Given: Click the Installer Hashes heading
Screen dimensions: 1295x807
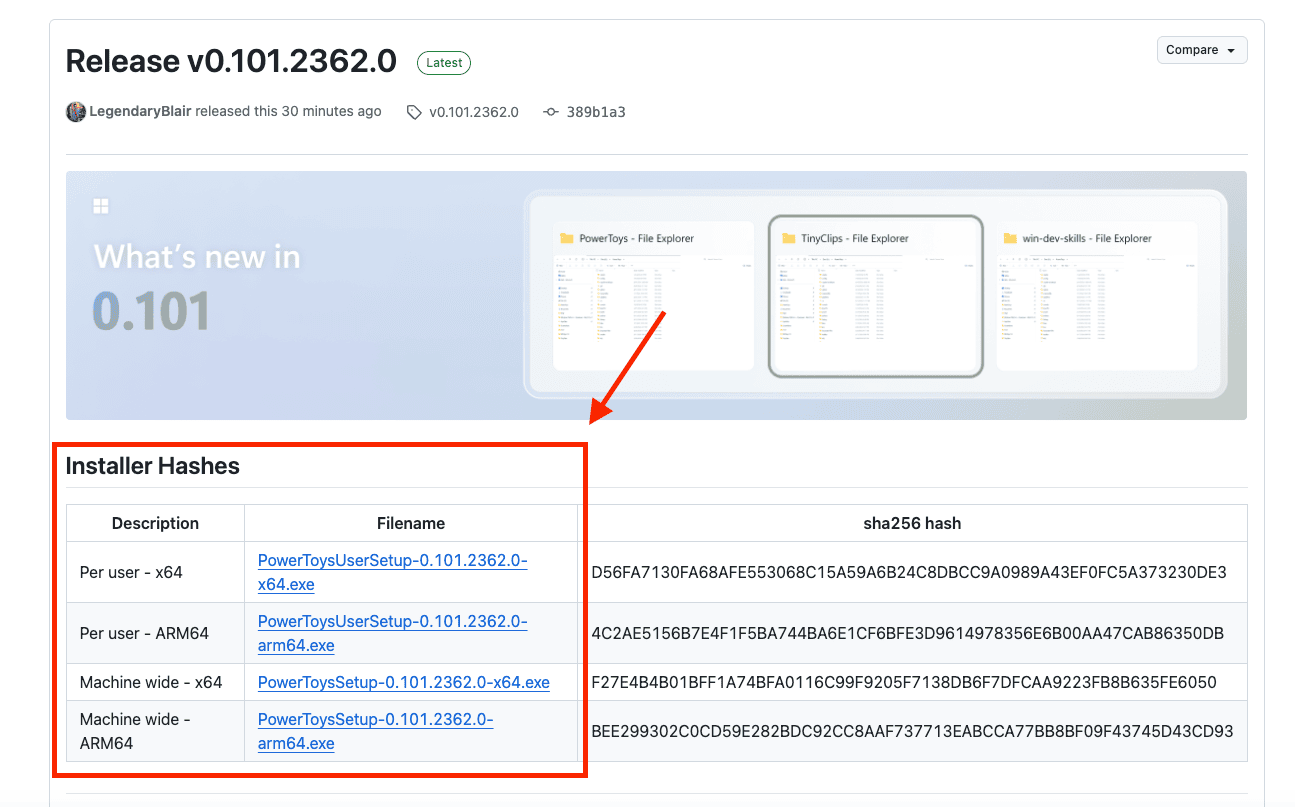Looking at the screenshot, I should coord(153,466).
